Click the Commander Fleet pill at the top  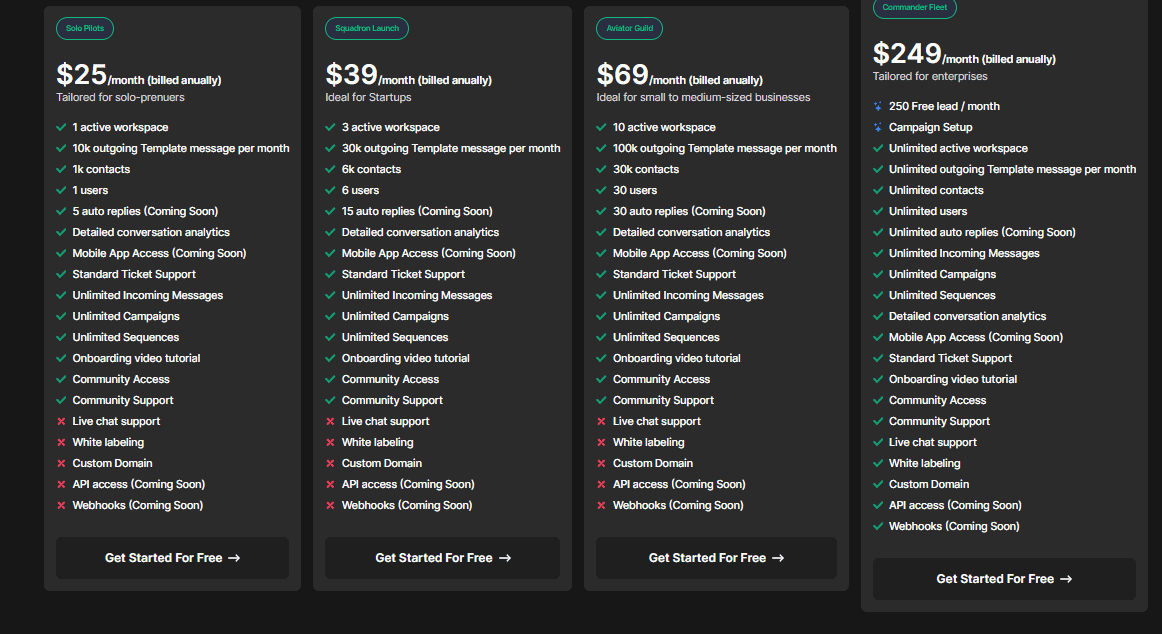(914, 7)
